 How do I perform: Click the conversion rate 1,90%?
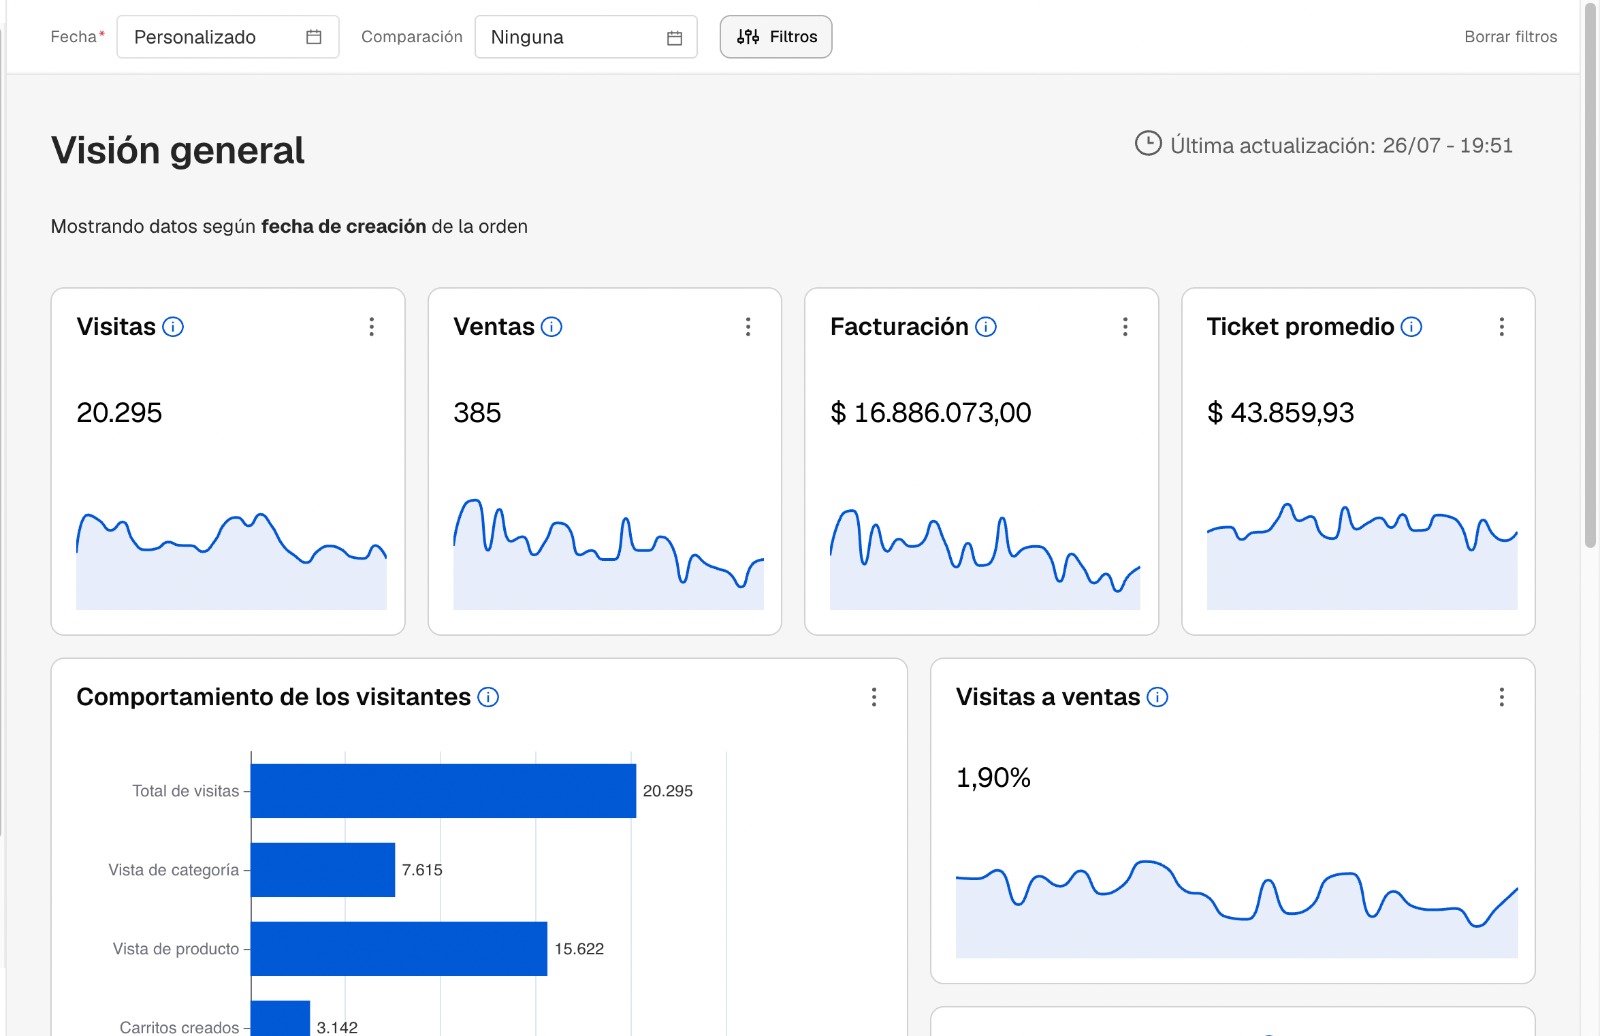click(x=993, y=778)
